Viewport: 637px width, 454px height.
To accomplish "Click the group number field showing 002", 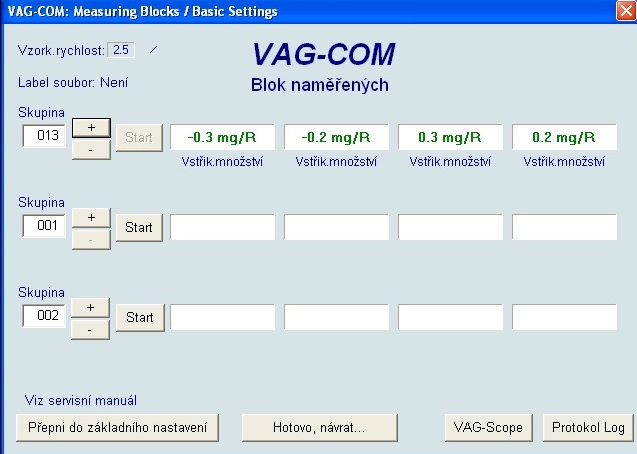I will click(44, 316).
